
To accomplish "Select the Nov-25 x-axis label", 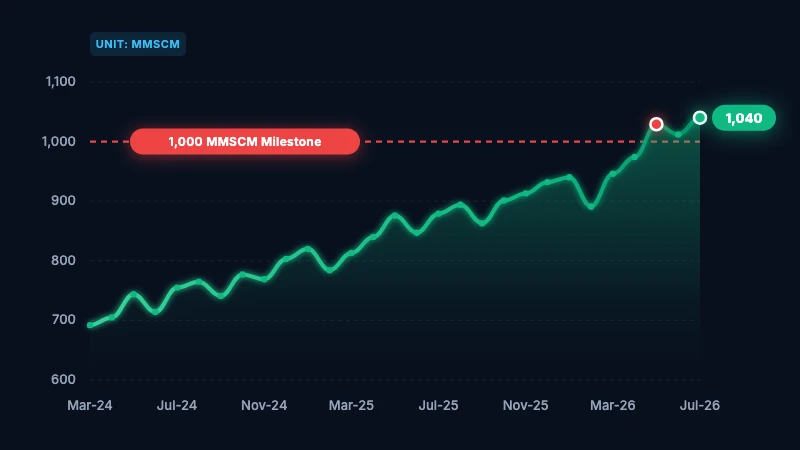I will [526, 406].
